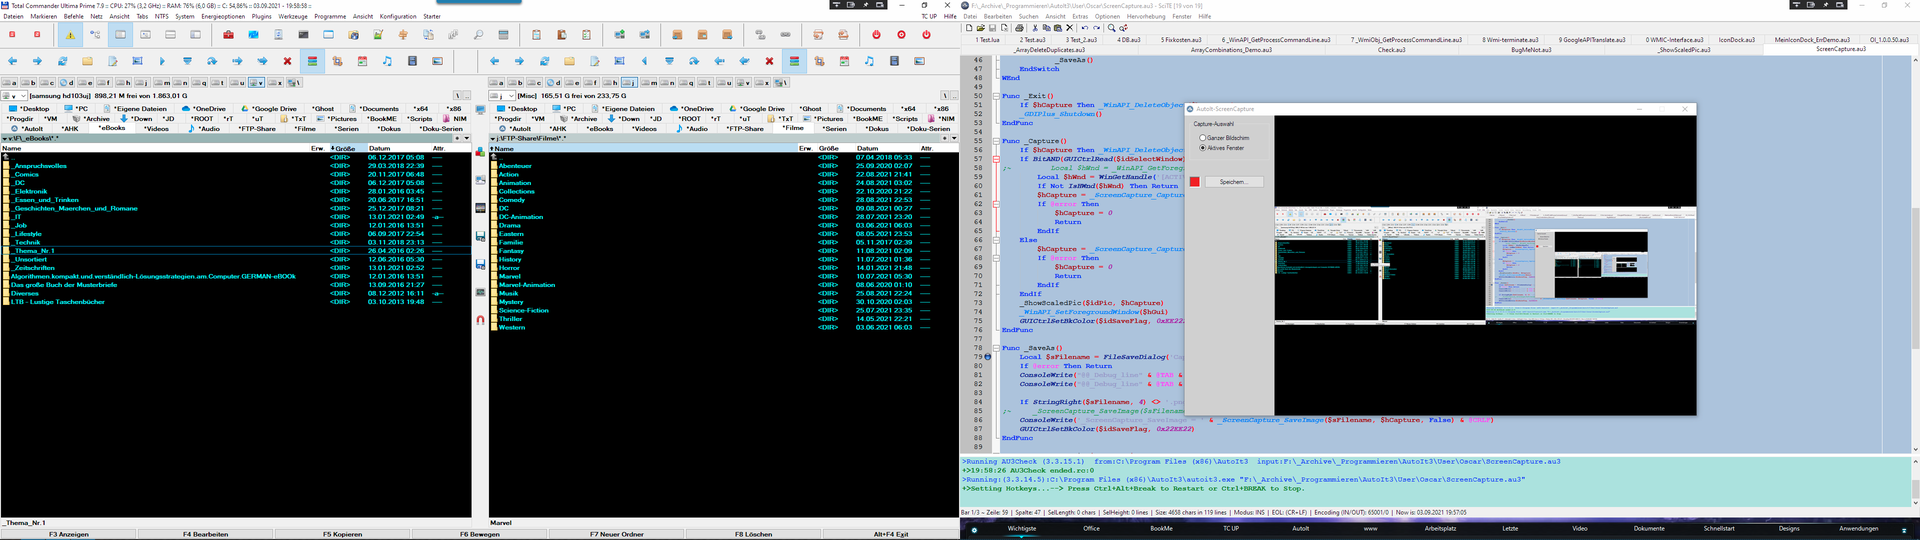Click the 'Speichern...' button
Viewport: 1920px width, 540px height.
point(1233,182)
